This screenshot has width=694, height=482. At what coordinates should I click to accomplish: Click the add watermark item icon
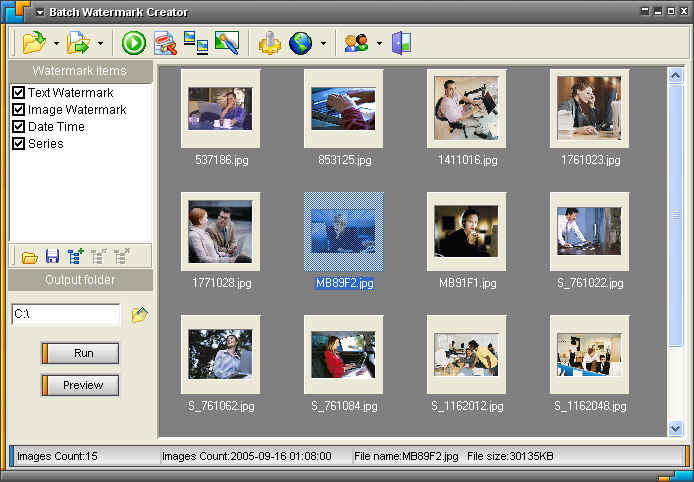[75, 256]
